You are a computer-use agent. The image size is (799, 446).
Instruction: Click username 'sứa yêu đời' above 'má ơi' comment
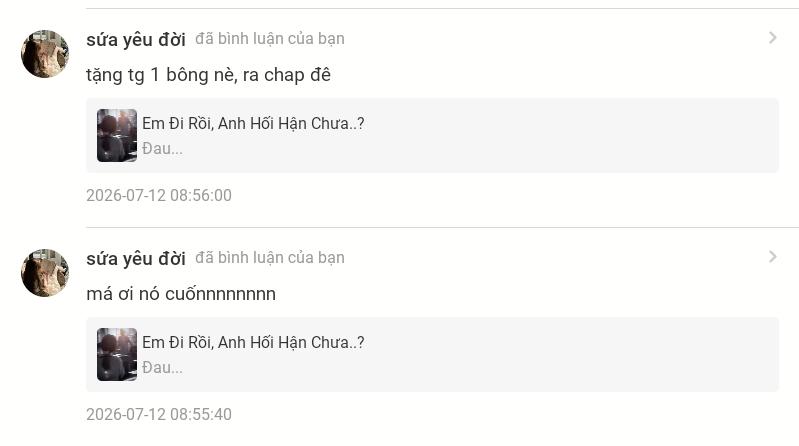(x=136, y=258)
